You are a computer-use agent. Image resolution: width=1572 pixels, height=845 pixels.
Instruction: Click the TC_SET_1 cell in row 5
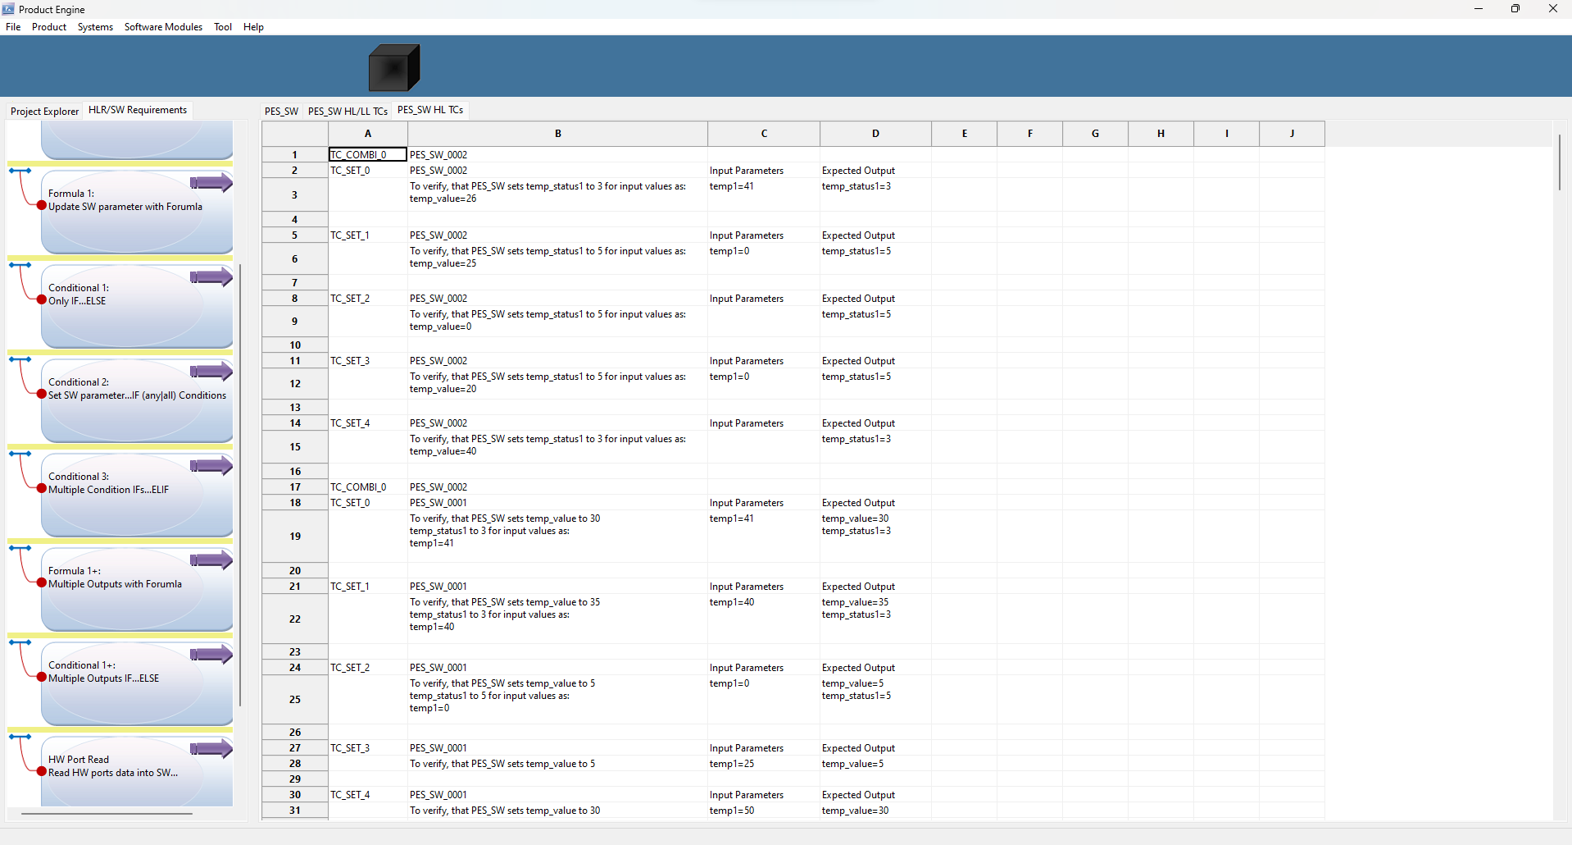tap(368, 235)
